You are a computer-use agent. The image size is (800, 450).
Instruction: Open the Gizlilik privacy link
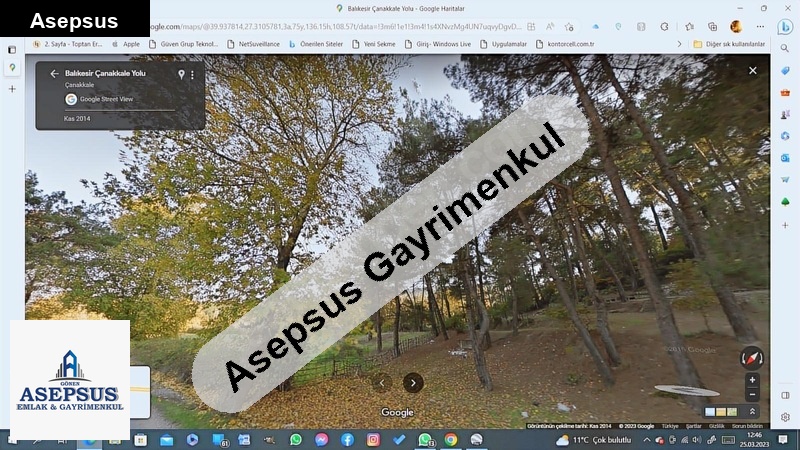point(717,426)
